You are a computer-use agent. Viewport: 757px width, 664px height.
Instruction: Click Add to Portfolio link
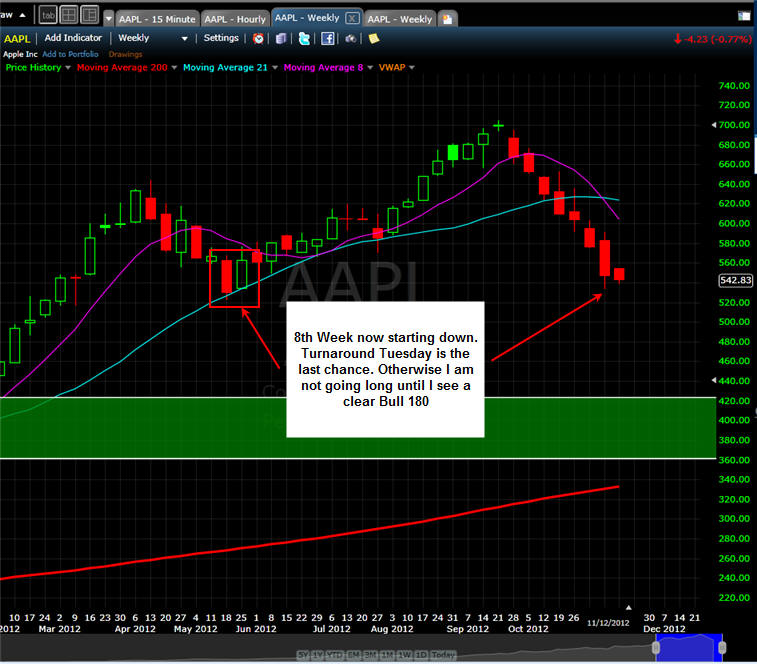tap(70, 54)
